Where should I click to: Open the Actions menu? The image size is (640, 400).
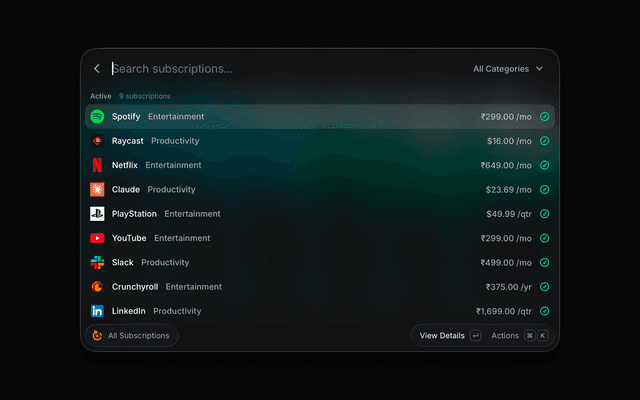click(505, 336)
